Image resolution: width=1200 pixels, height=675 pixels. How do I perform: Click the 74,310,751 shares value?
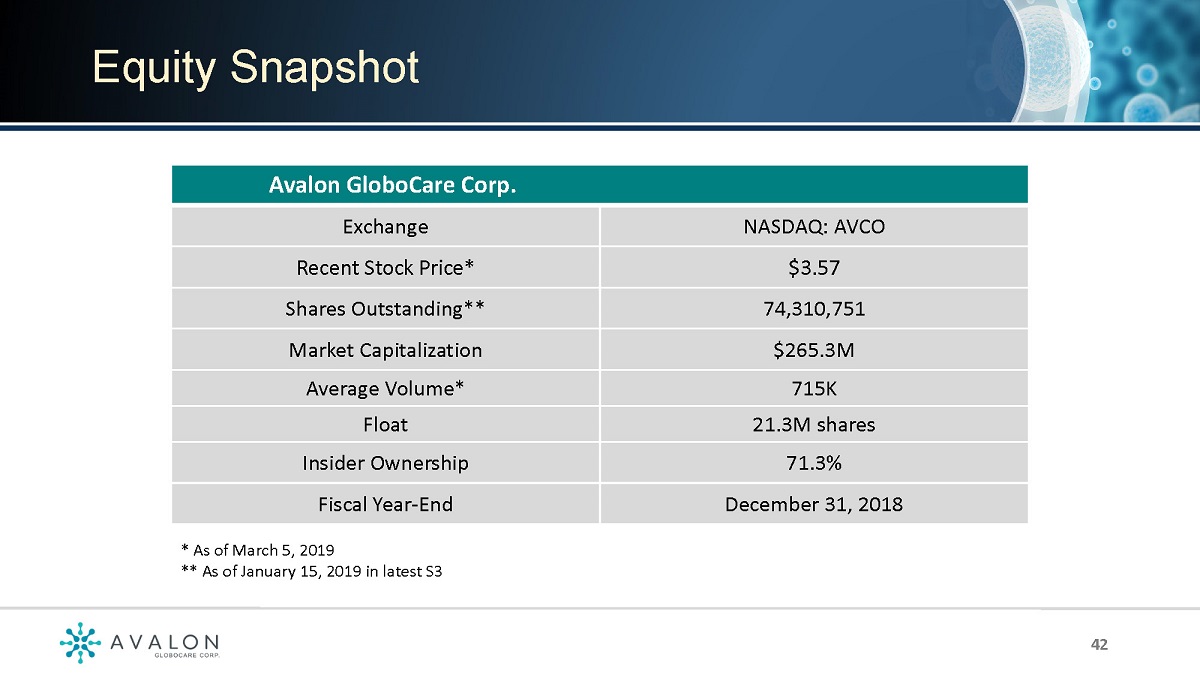coord(813,309)
